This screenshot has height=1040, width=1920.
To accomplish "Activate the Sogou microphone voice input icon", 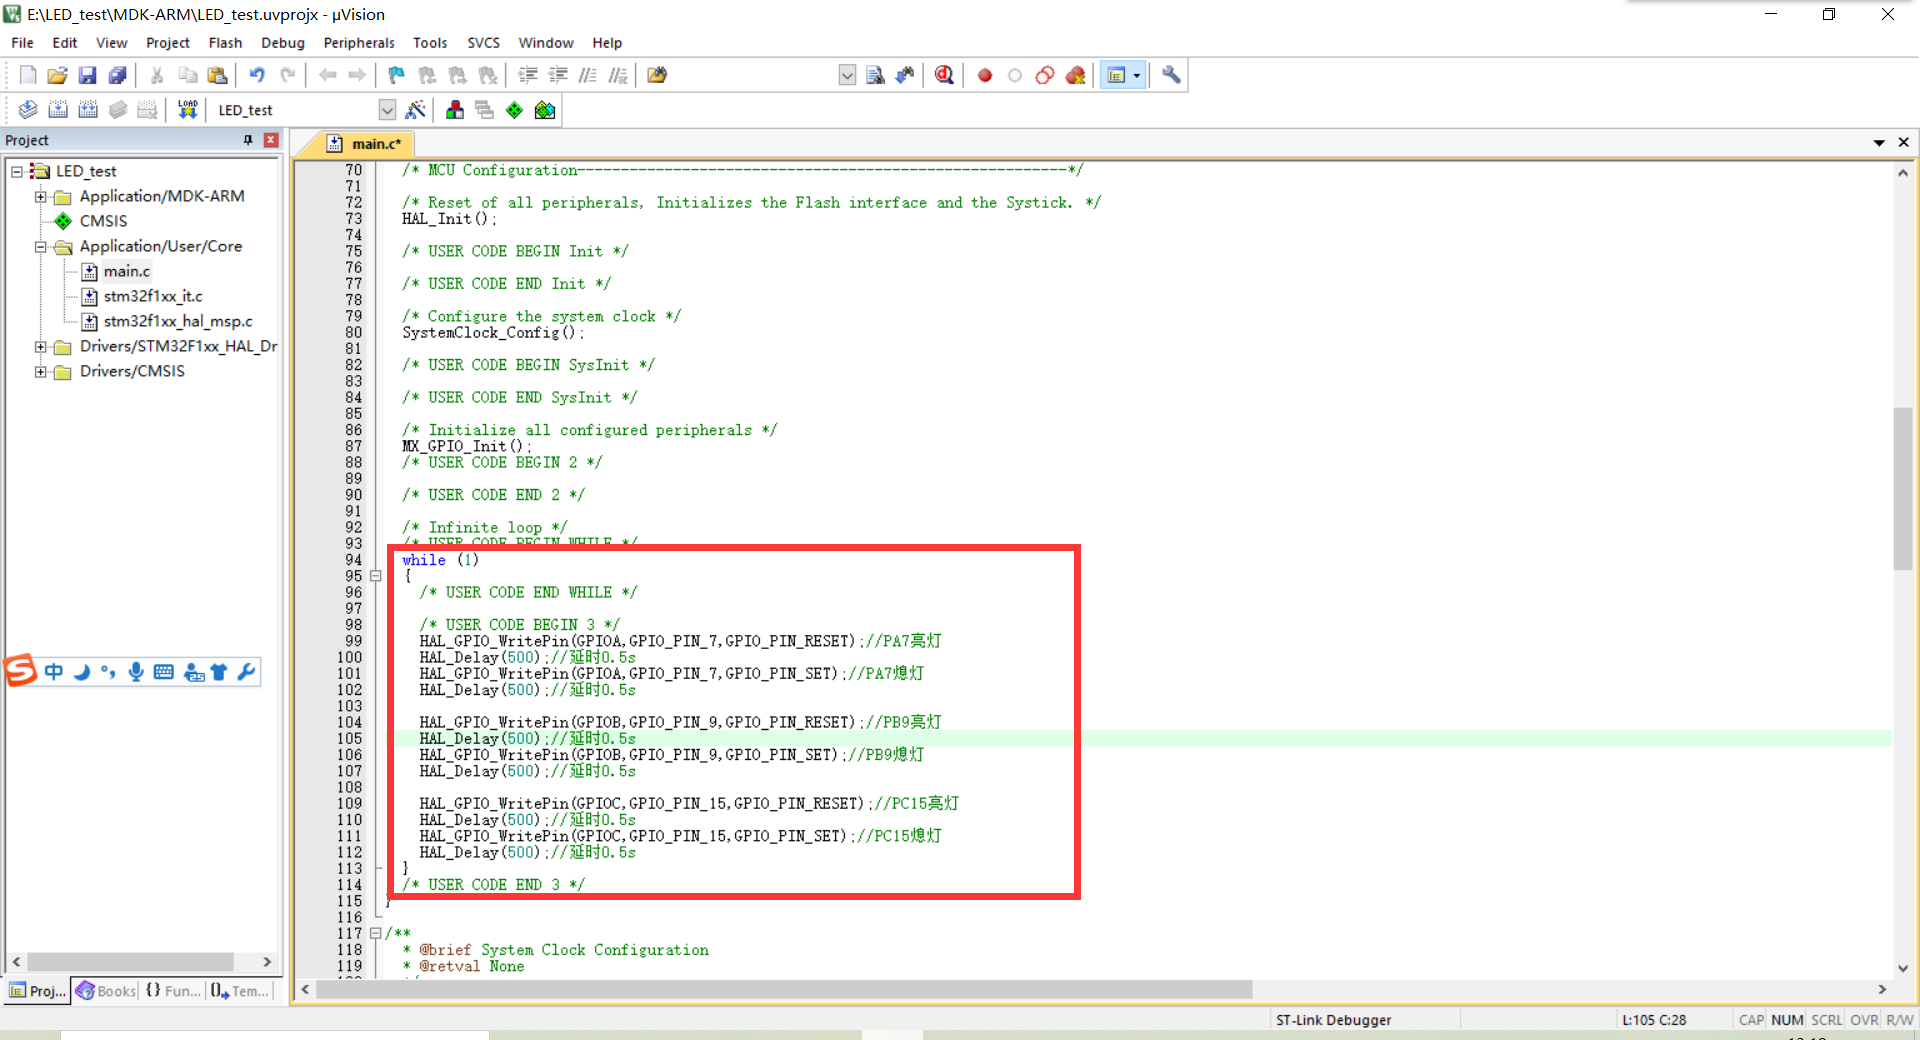I will click(136, 672).
